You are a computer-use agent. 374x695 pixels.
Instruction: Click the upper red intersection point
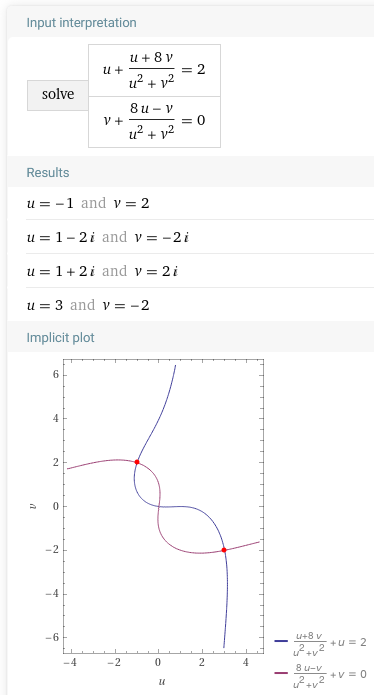(137, 462)
